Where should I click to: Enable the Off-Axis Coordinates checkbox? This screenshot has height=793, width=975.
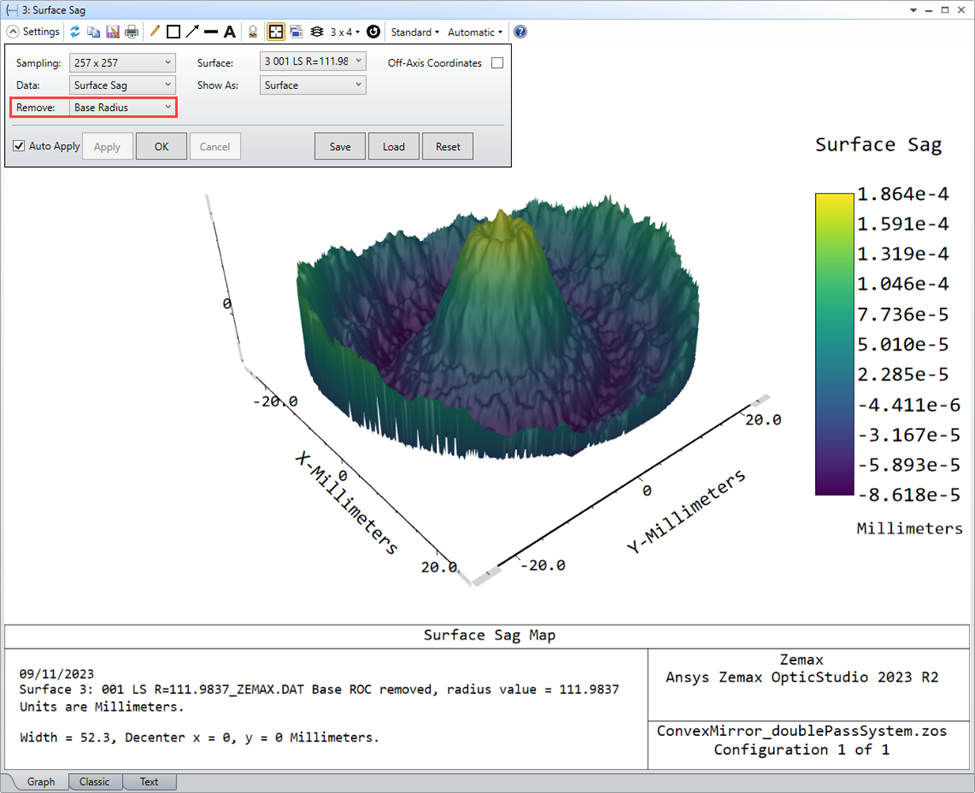pos(497,63)
